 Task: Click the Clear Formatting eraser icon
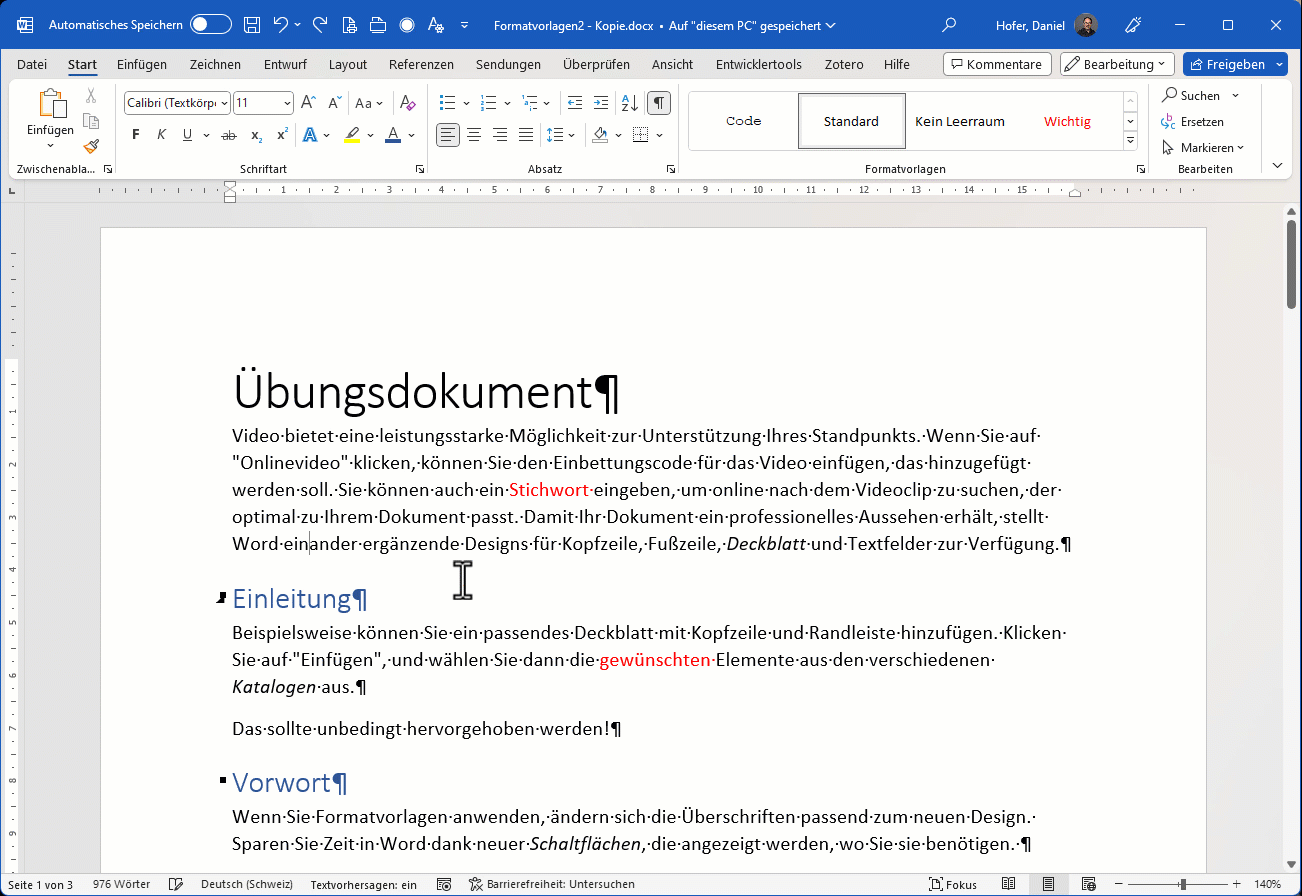click(407, 103)
